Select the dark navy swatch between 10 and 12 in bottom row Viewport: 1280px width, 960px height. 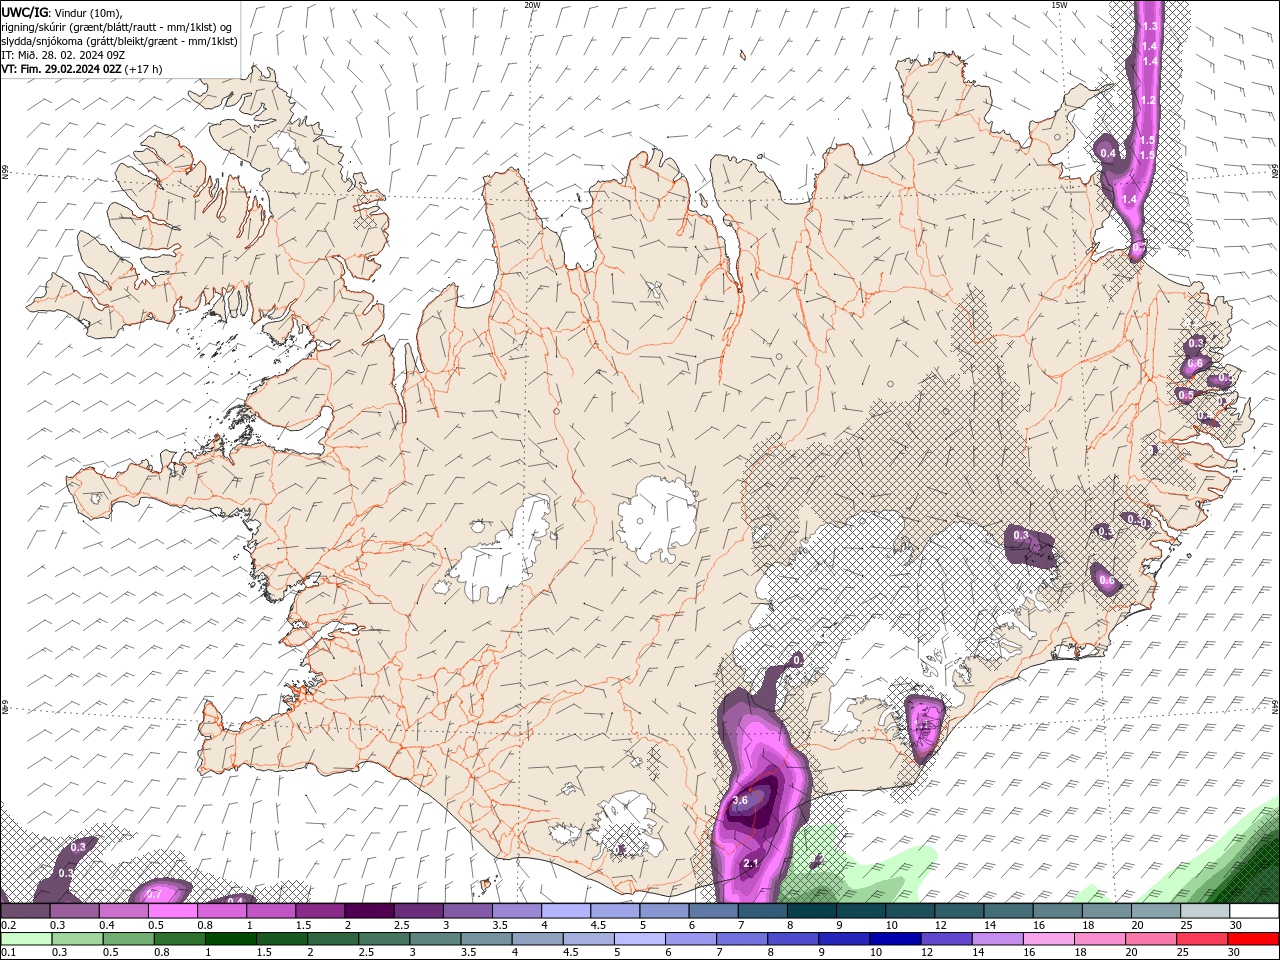pos(893,939)
